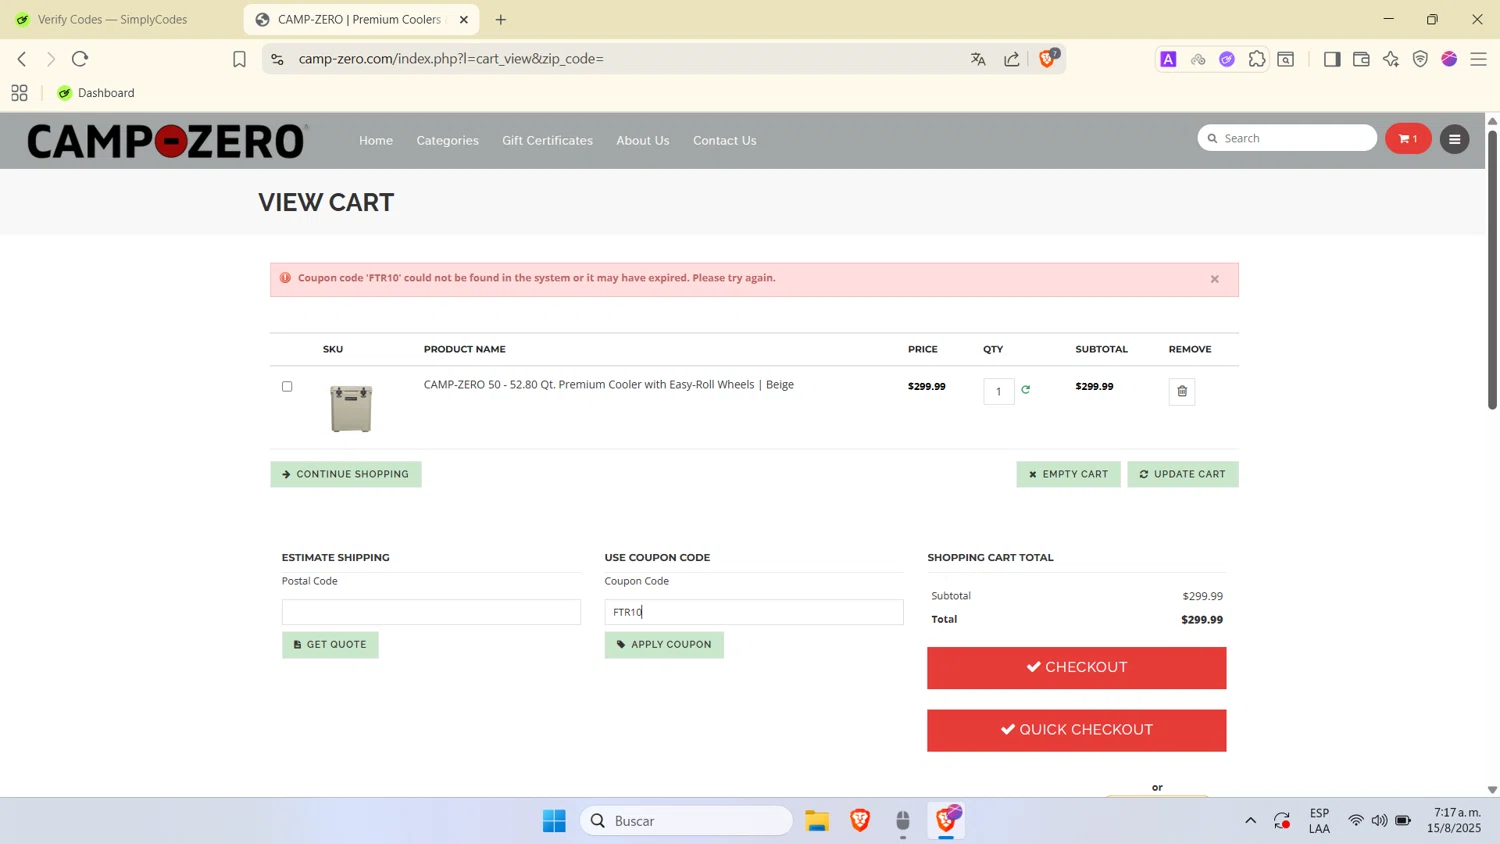
Task: Dismiss the FTR10 coupon error alert
Action: pos(1214,279)
